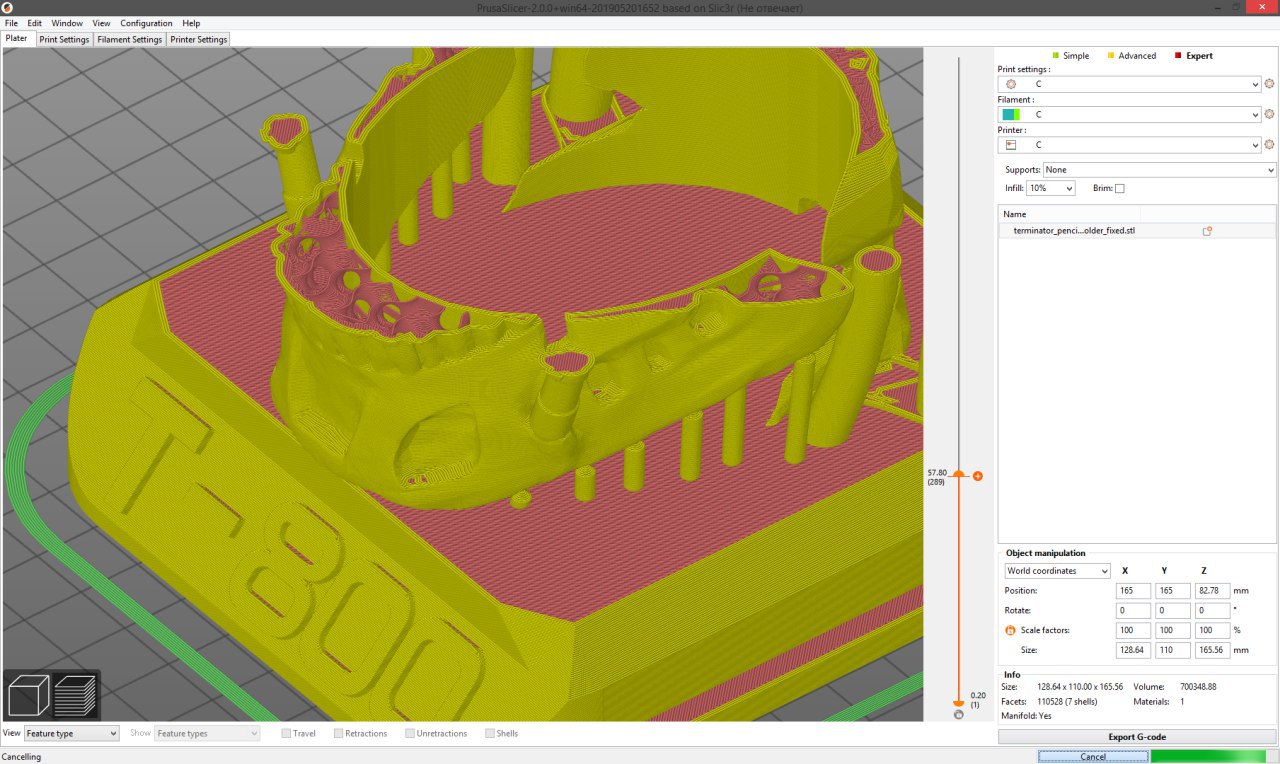Viewport: 1280px width, 764px height.
Task: Open printer preset editor cog
Action: click(1270, 145)
